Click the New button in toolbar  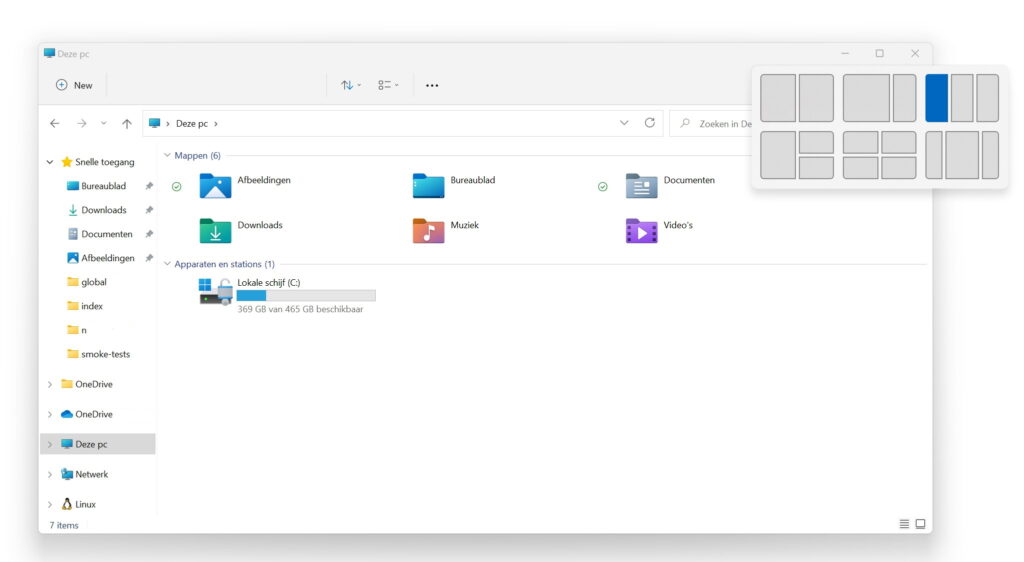pos(74,85)
